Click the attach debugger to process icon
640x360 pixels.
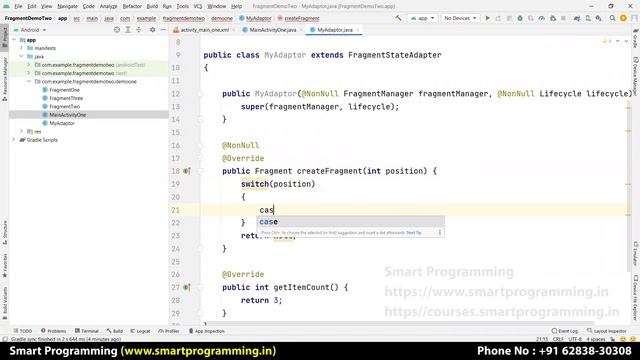pos(553,18)
